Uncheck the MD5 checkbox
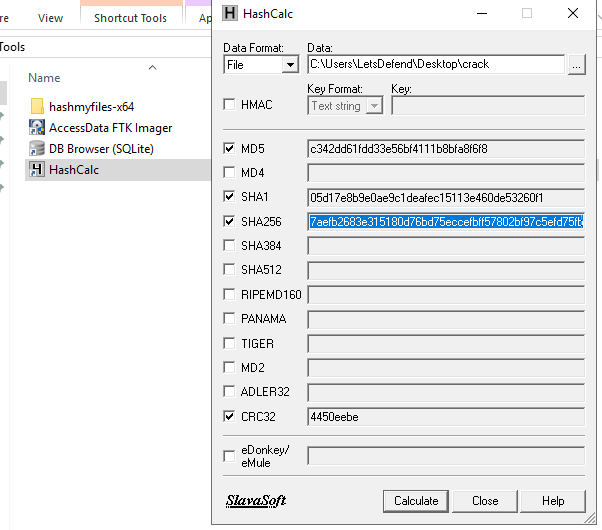 [229, 148]
